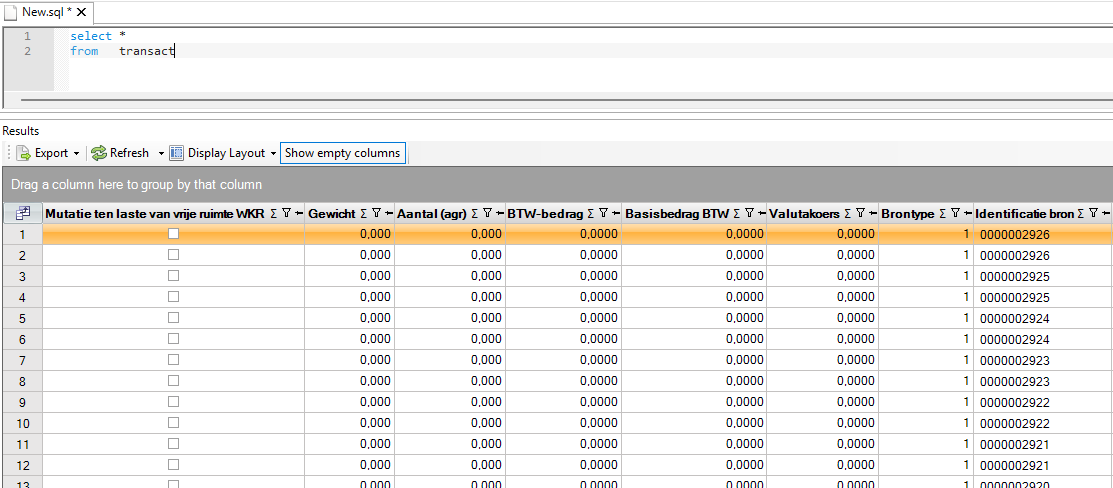Close the New.sql tab
Image resolution: width=1113 pixels, height=488 pixels.
(x=82, y=13)
